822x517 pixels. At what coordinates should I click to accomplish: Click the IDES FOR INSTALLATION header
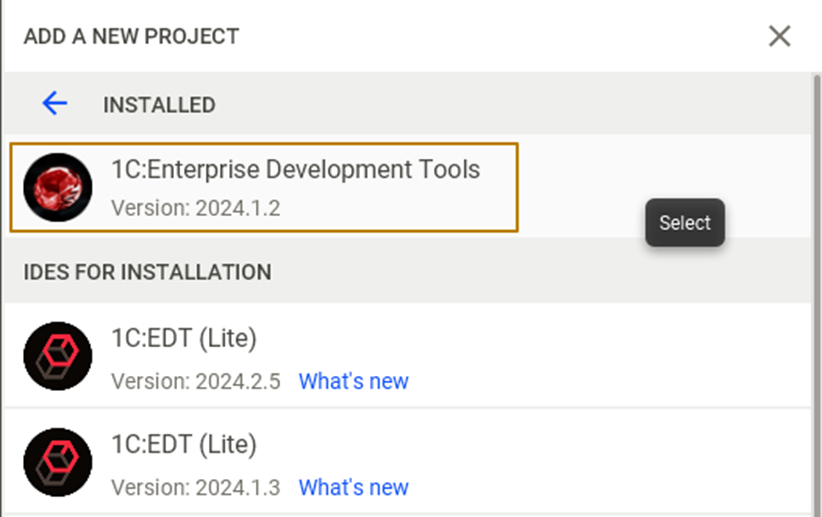coord(147,271)
